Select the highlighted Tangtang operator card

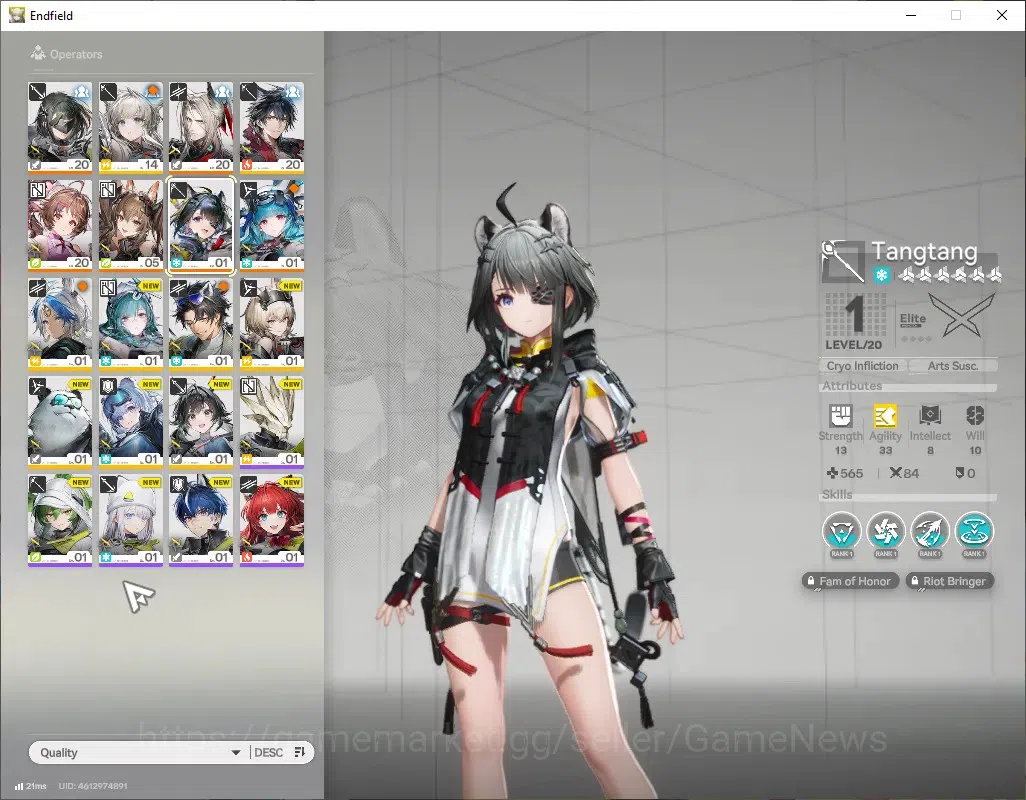coord(201,226)
